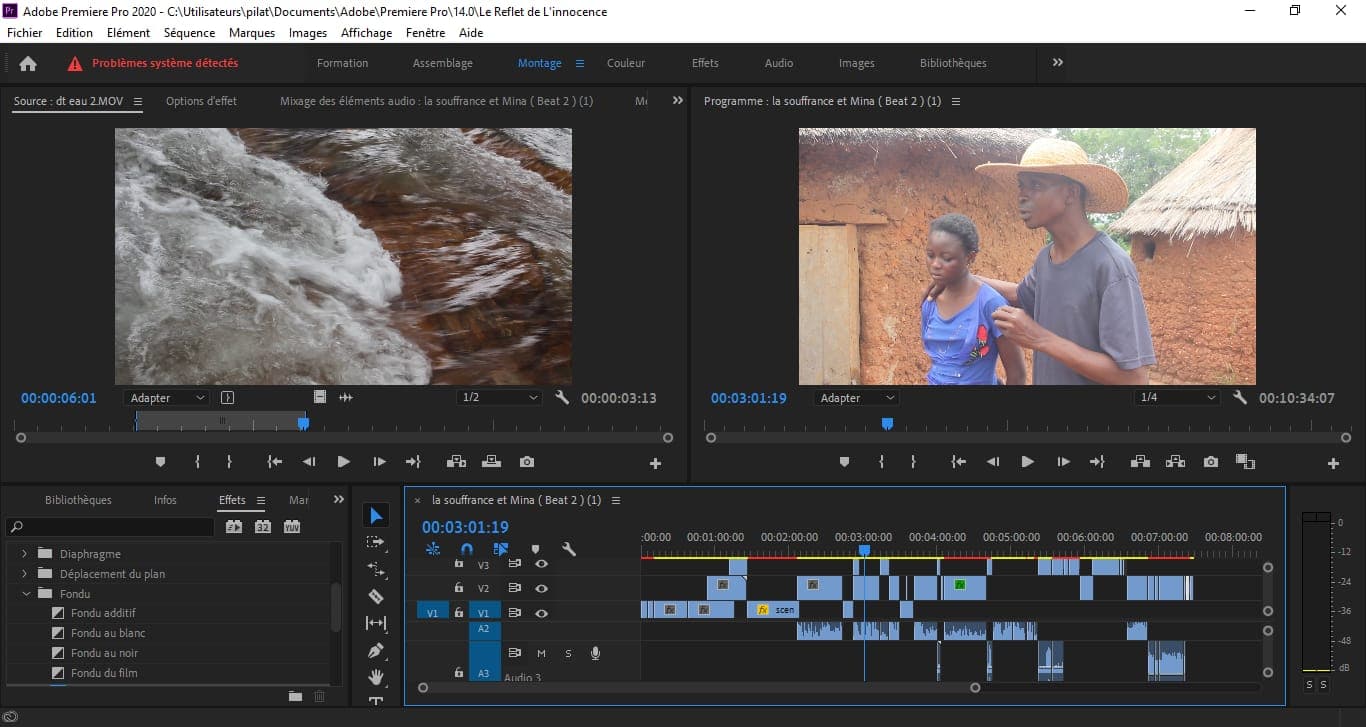The image size is (1366, 727).
Task: Choose the Track Select Forward tool
Action: (x=376, y=542)
